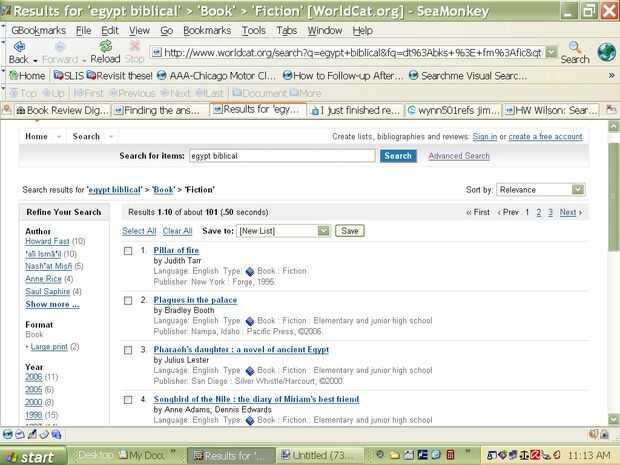Open the Searchme Visual Search bookmark
The width and height of the screenshot is (620, 465).
coord(468,76)
